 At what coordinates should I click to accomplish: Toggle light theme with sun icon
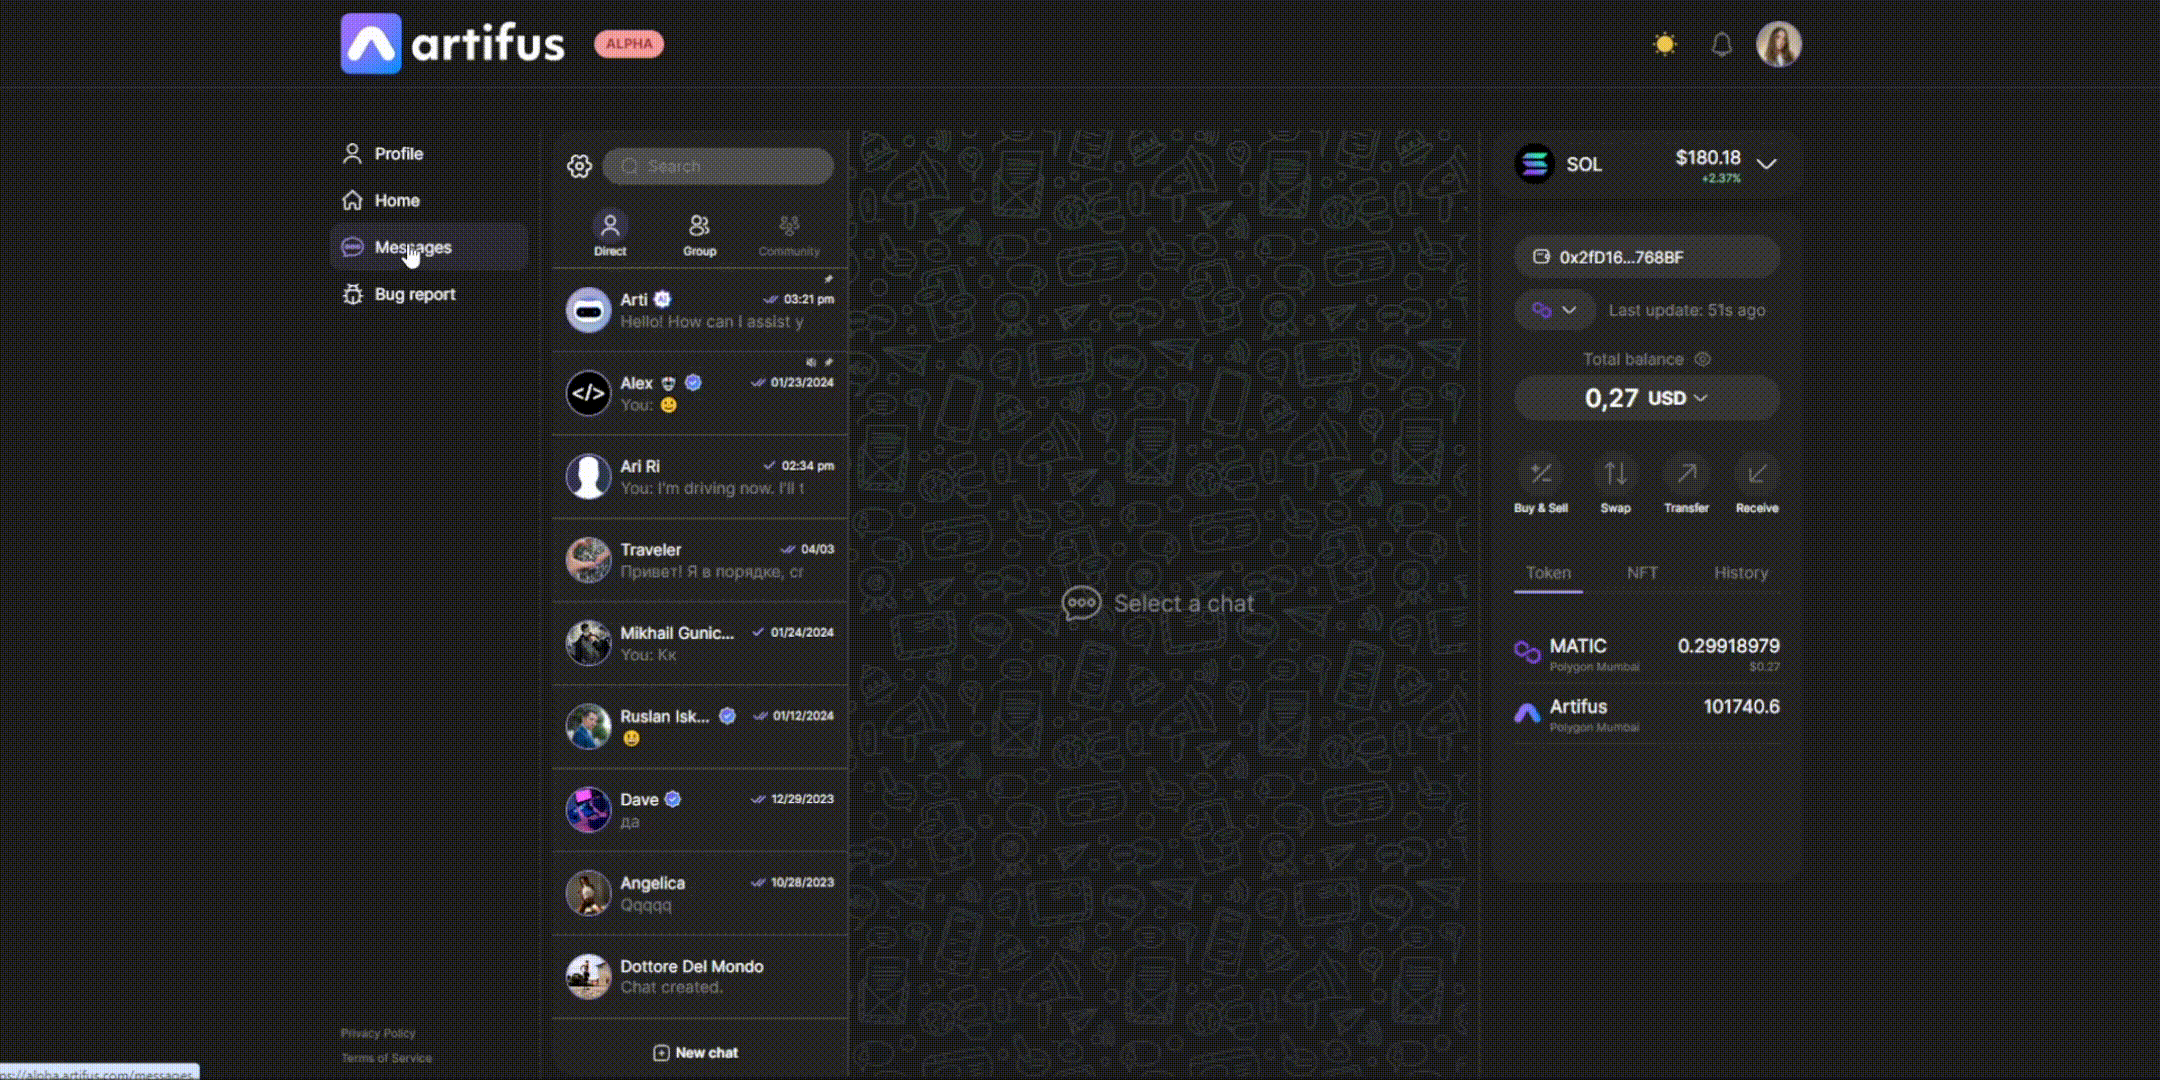(x=1664, y=44)
